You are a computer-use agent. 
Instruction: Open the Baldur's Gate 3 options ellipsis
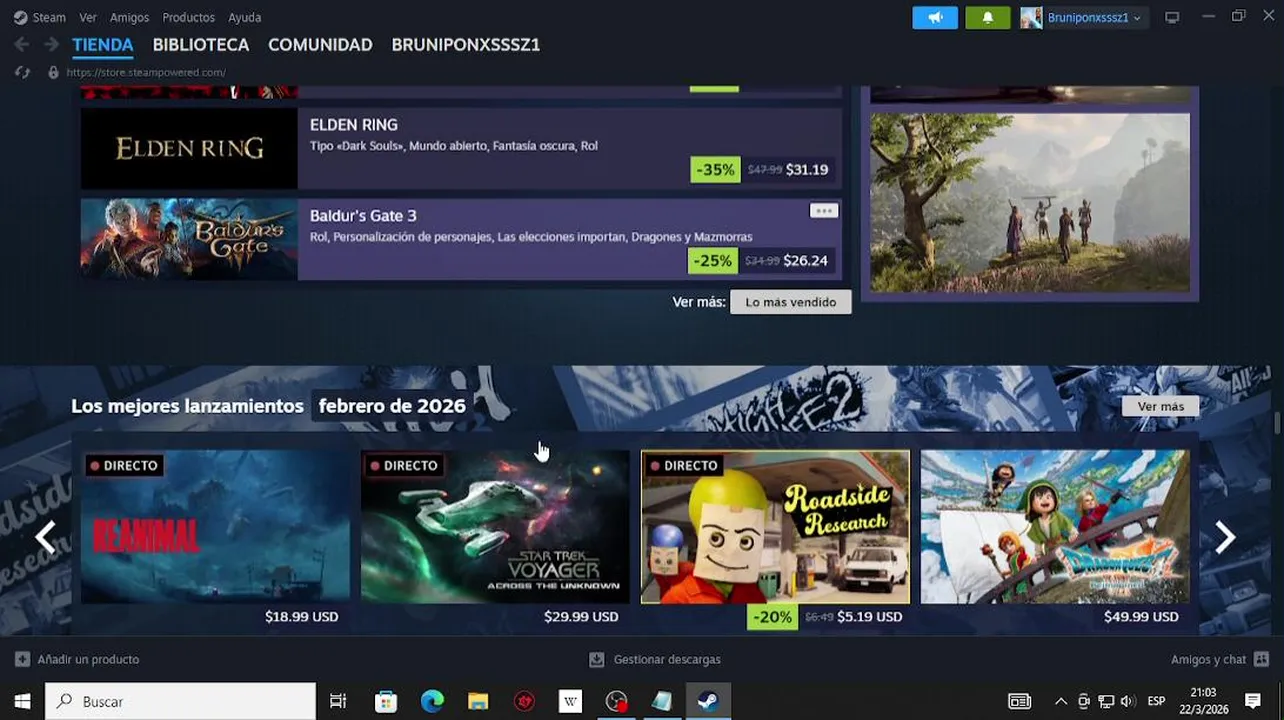click(x=823, y=211)
